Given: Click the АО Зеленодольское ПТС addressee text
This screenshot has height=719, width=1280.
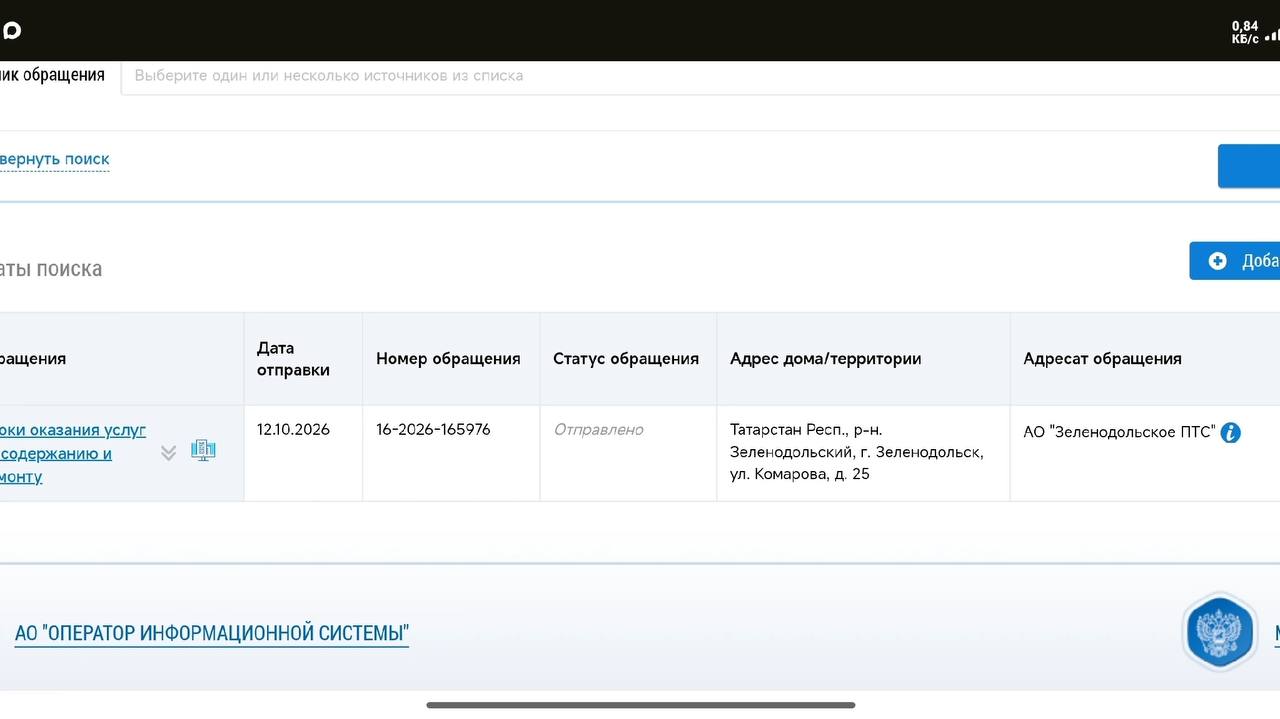Looking at the screenshot, I should pos(1119,432).
